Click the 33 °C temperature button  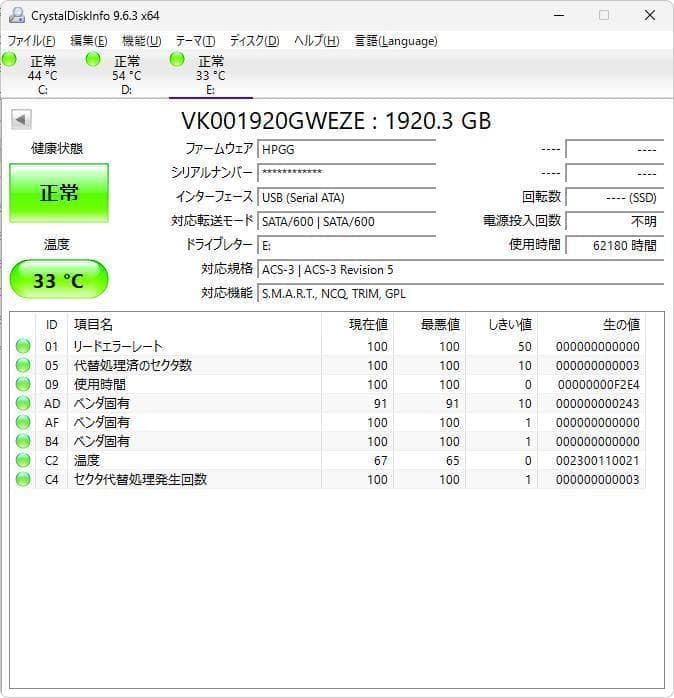(59, 279)
